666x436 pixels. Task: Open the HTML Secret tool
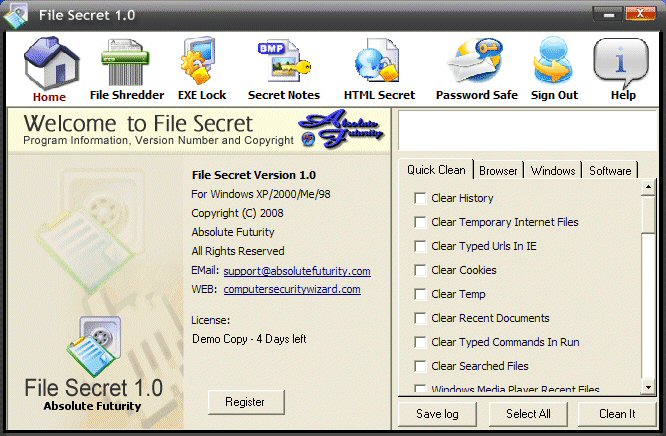click(379, 69)
